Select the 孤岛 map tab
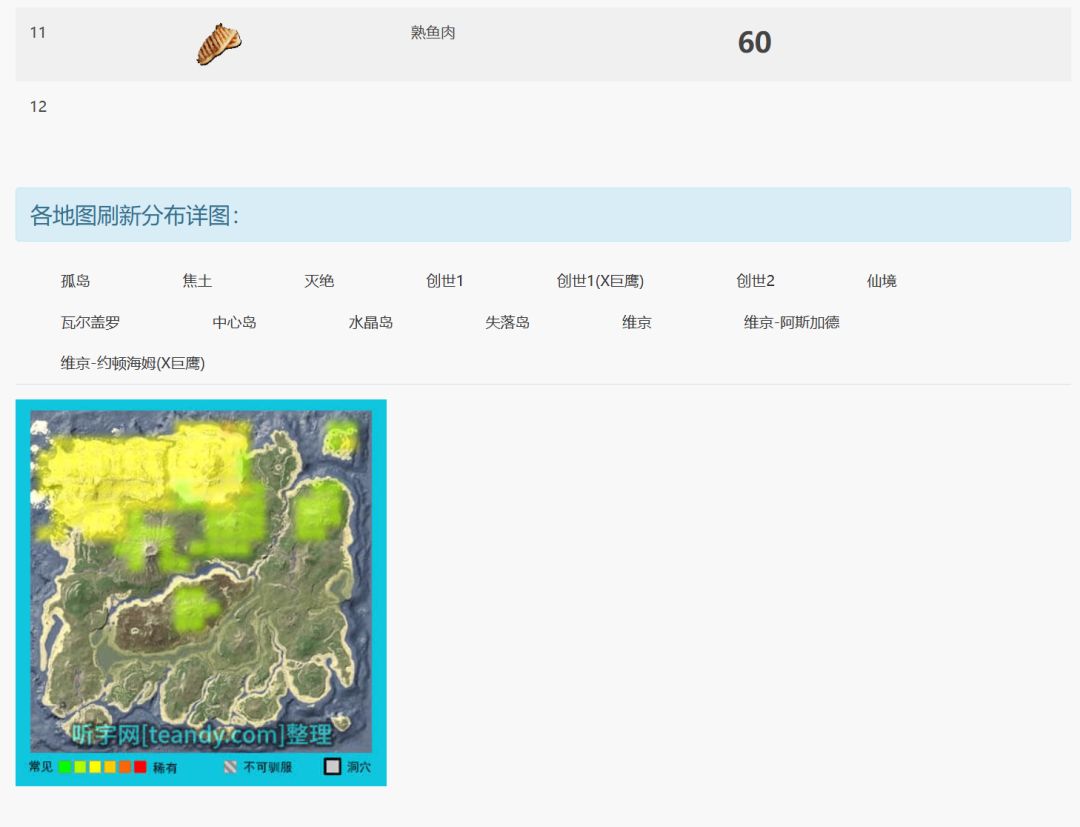This screenshot has height=827, width=1080. [x=75, y=281]
